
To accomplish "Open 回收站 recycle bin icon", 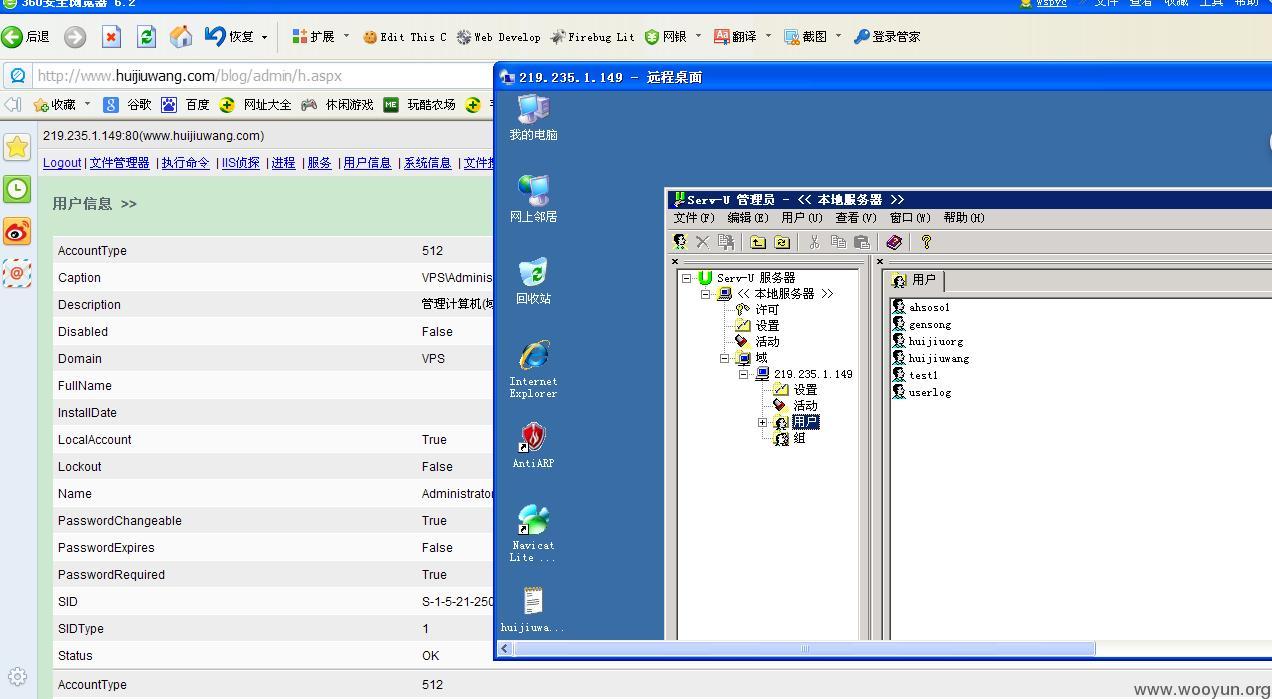I will pos(533,281).
